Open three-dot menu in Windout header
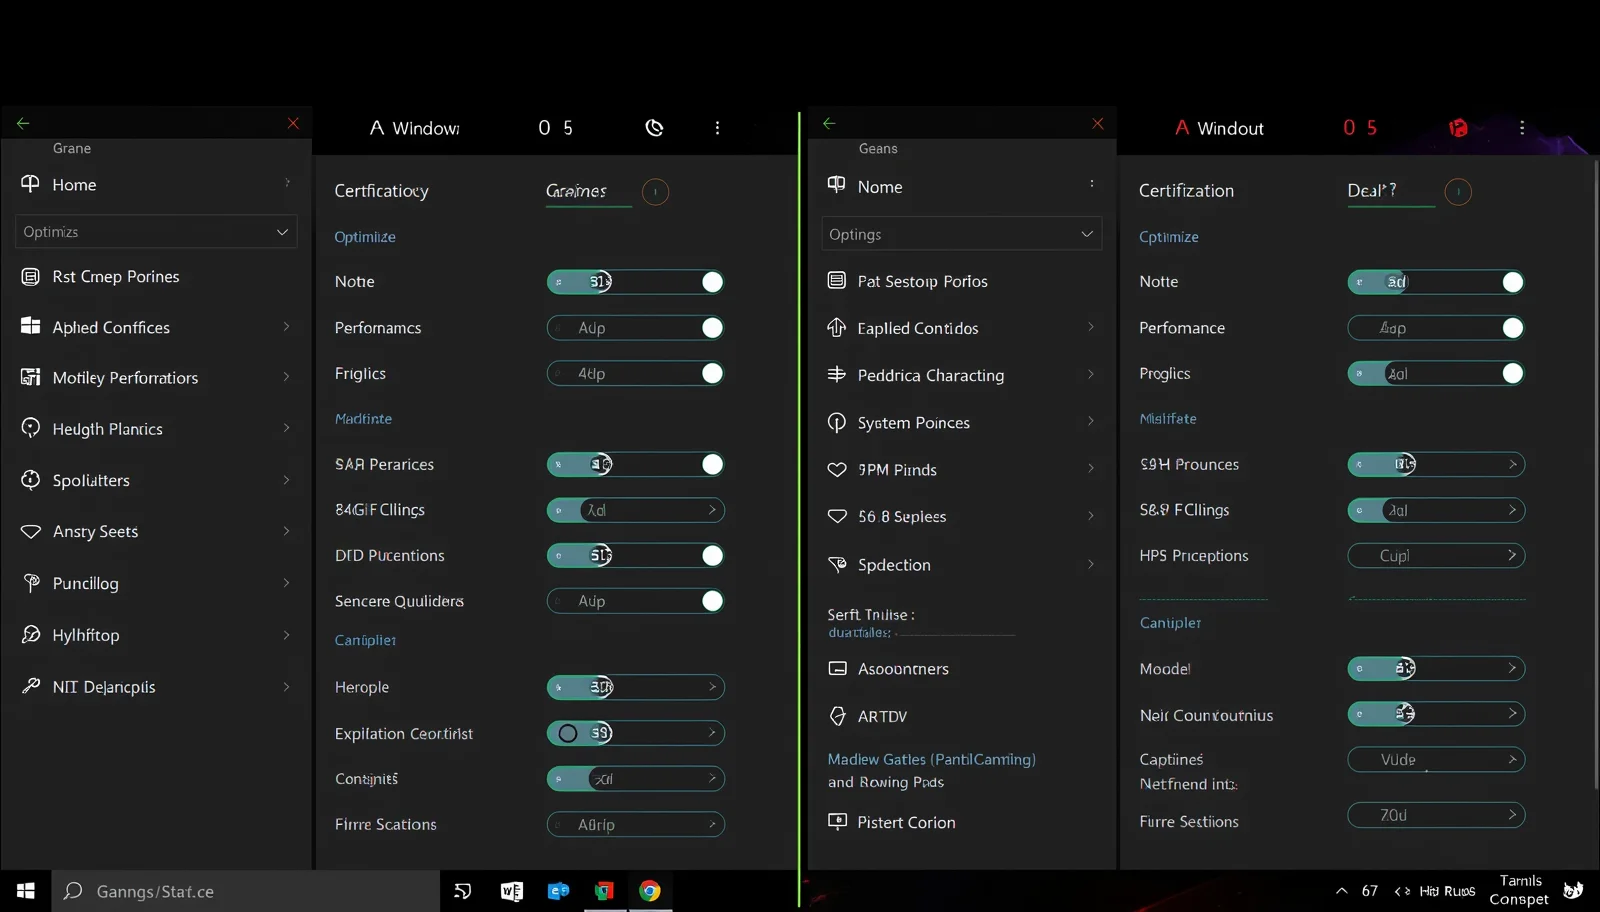Screen dimensions: 1600x912 (1522, 127)
